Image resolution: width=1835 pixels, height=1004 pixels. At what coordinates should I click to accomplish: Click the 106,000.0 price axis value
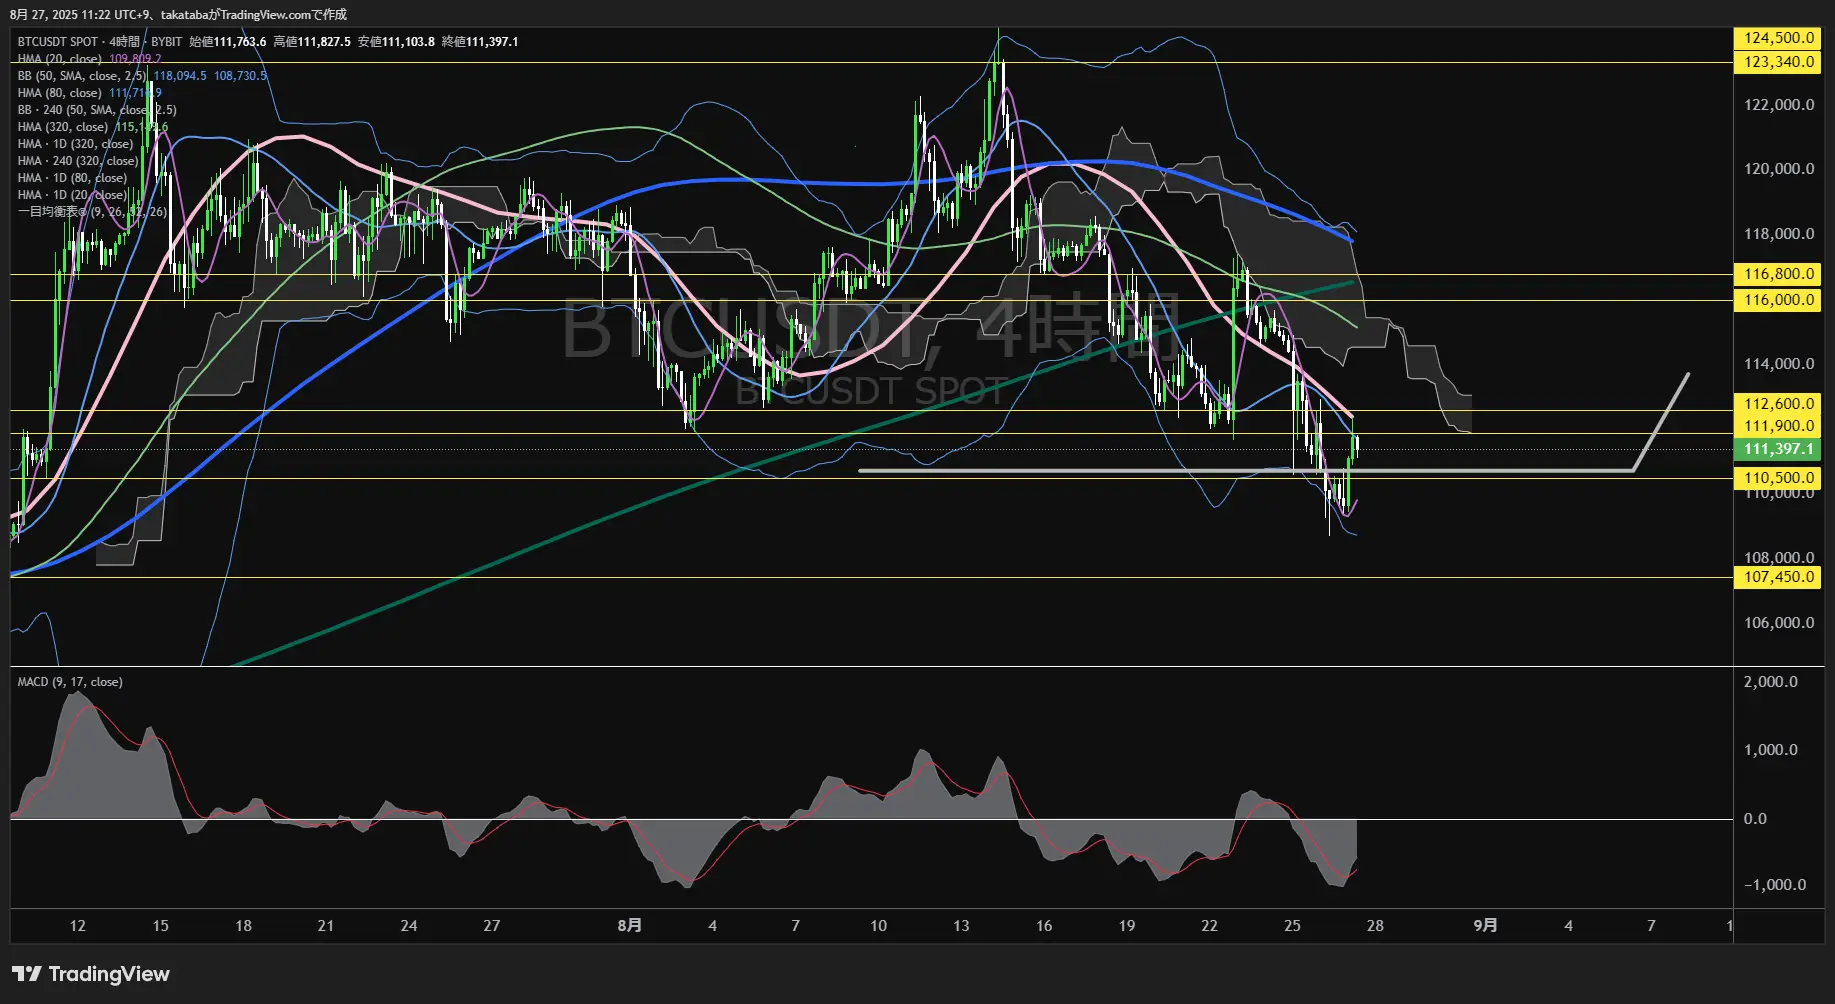[x=1779, y=623]
